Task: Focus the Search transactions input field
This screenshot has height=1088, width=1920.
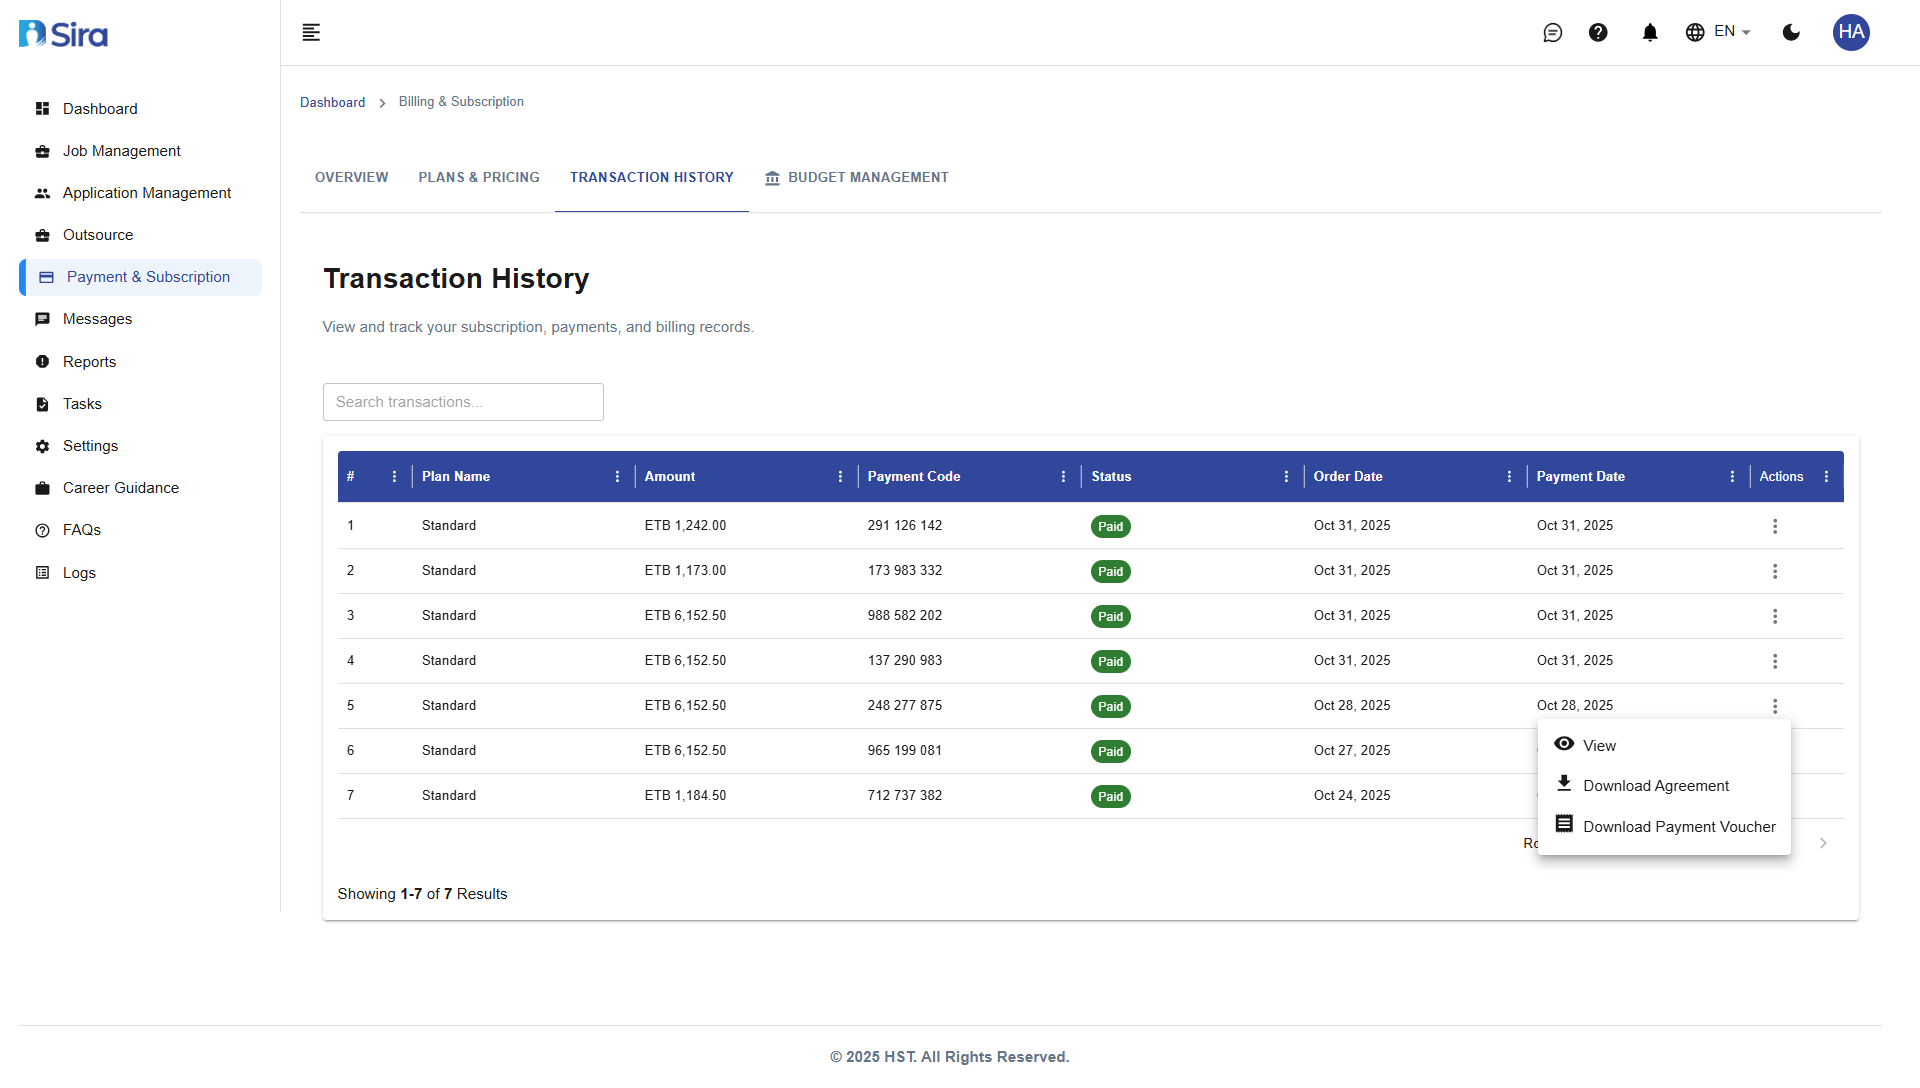Action: point(463,402)
